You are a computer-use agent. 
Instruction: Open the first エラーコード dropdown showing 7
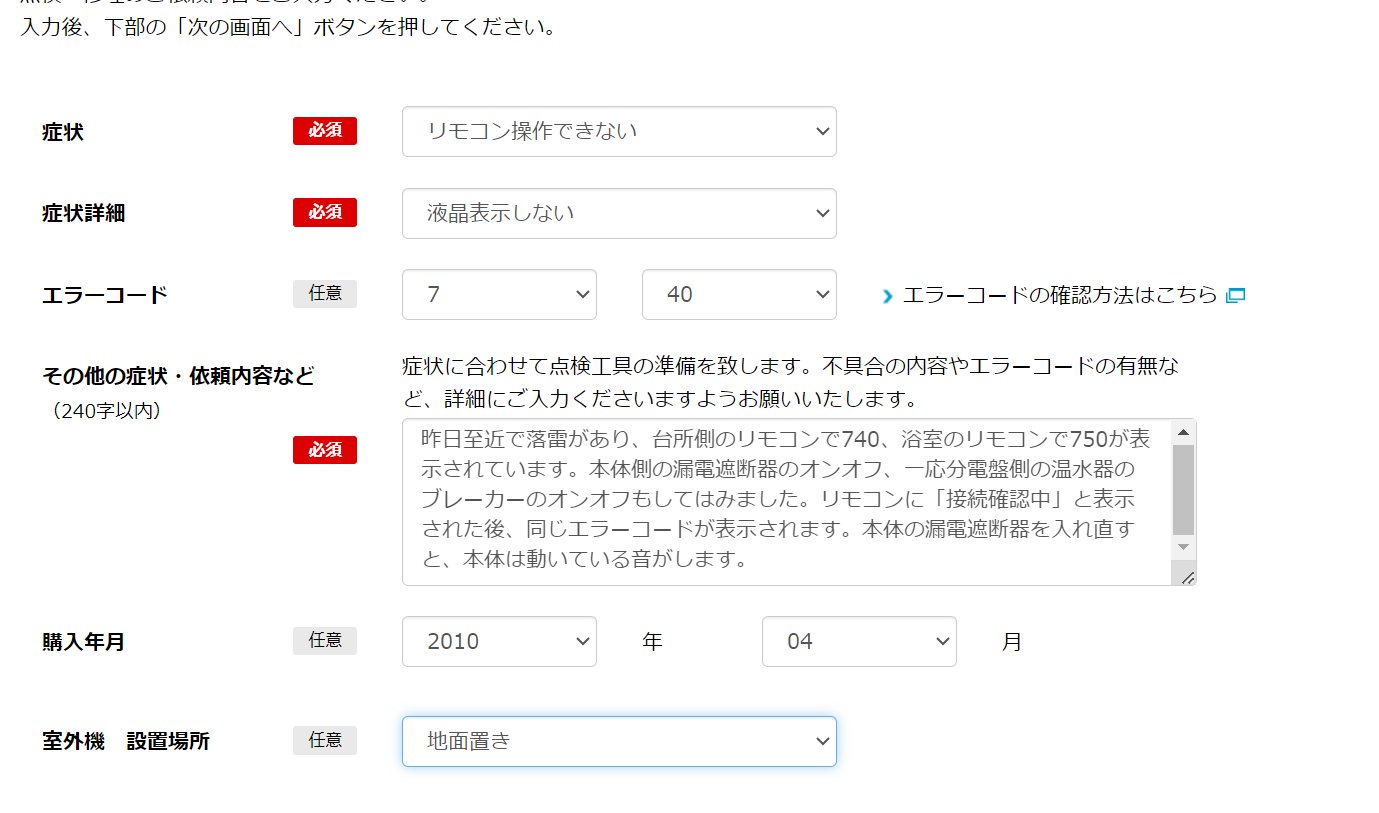[x=499, y=295]
